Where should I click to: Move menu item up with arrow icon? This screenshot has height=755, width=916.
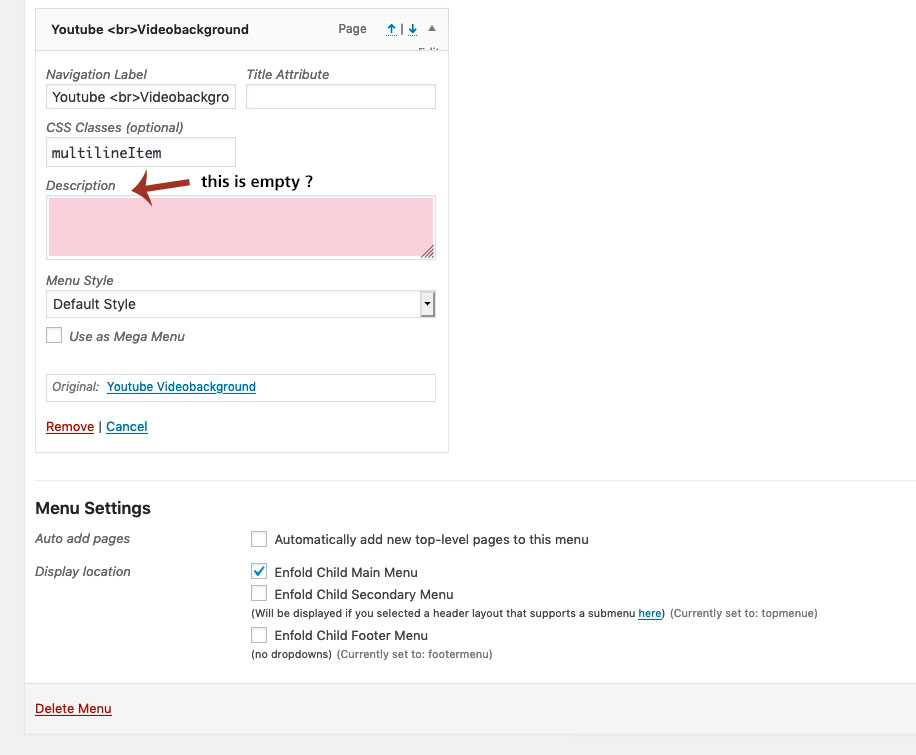click(391, 29)
